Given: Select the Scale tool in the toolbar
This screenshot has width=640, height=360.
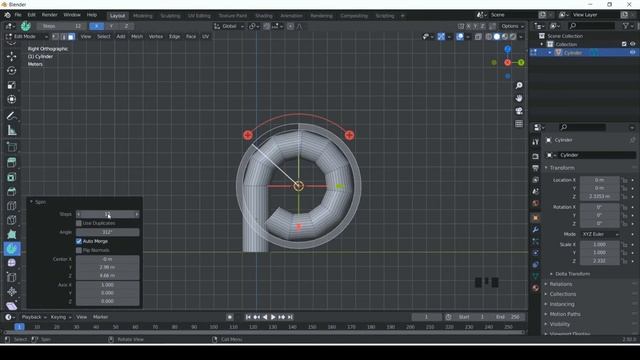Looking at the screenshot, I should pyautogui.click(x=11, y=85).
